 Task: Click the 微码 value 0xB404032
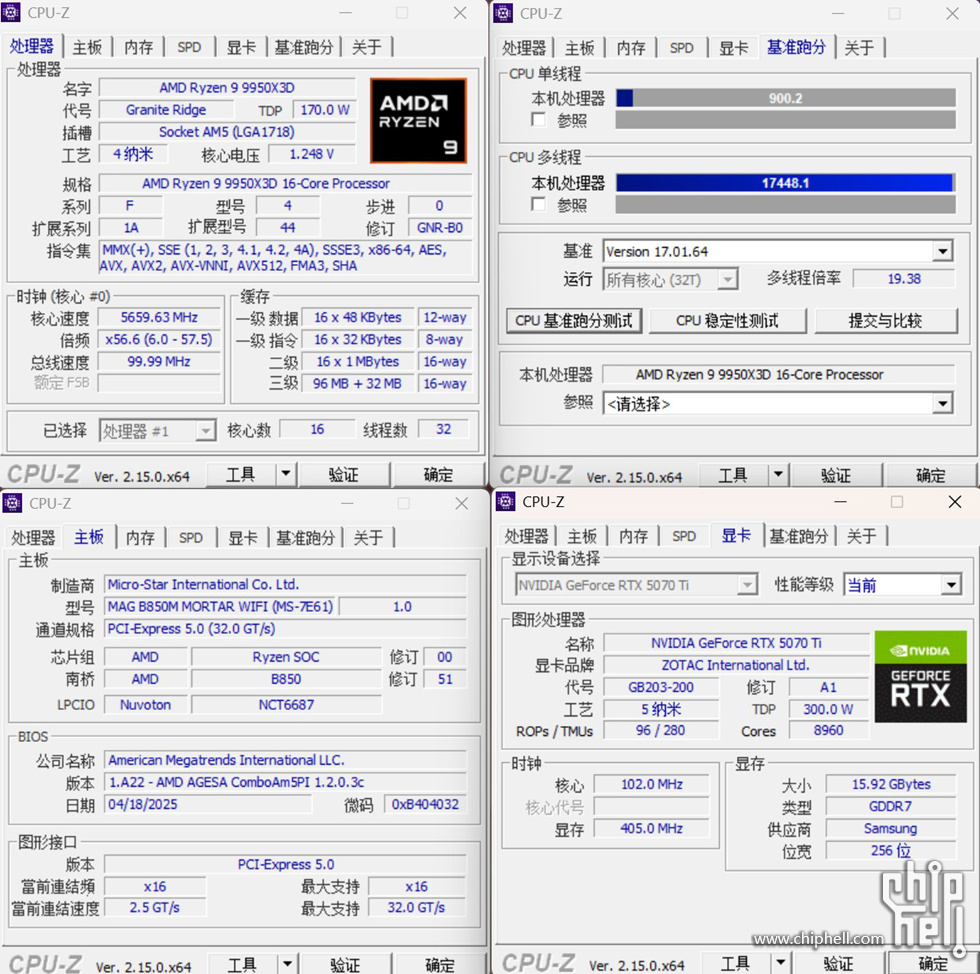coord(425,804)
